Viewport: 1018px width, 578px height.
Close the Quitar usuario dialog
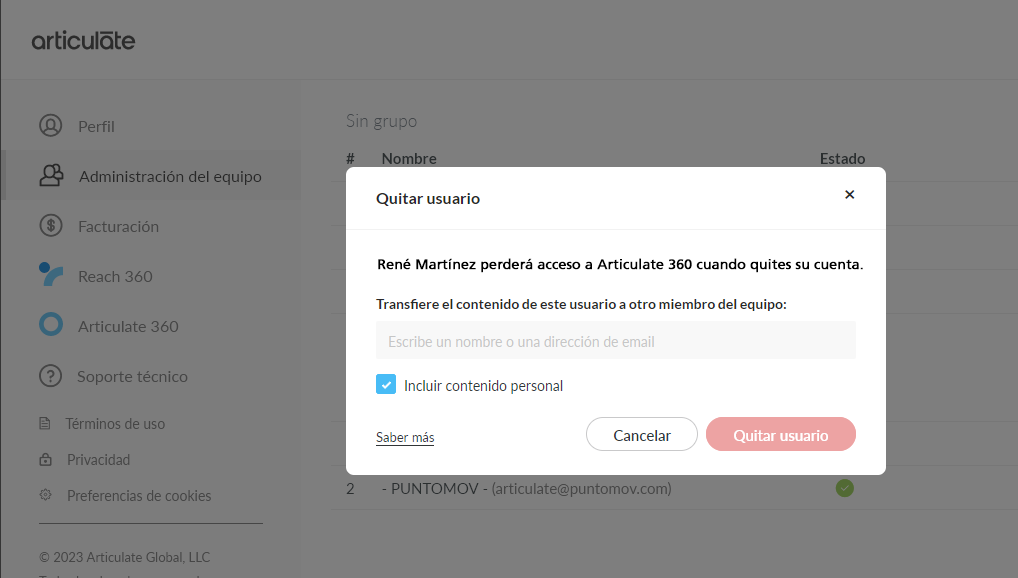(x=849, y=195)
